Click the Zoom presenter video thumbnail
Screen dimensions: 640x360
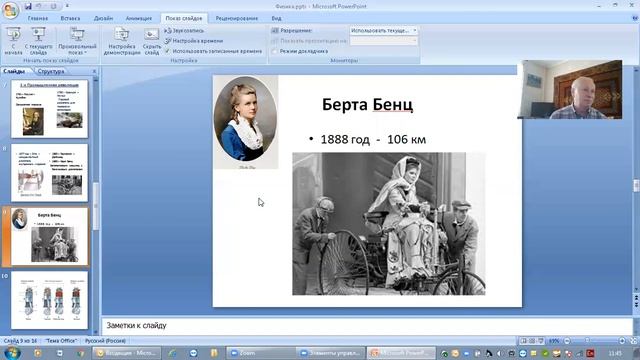tap(570, 89)
